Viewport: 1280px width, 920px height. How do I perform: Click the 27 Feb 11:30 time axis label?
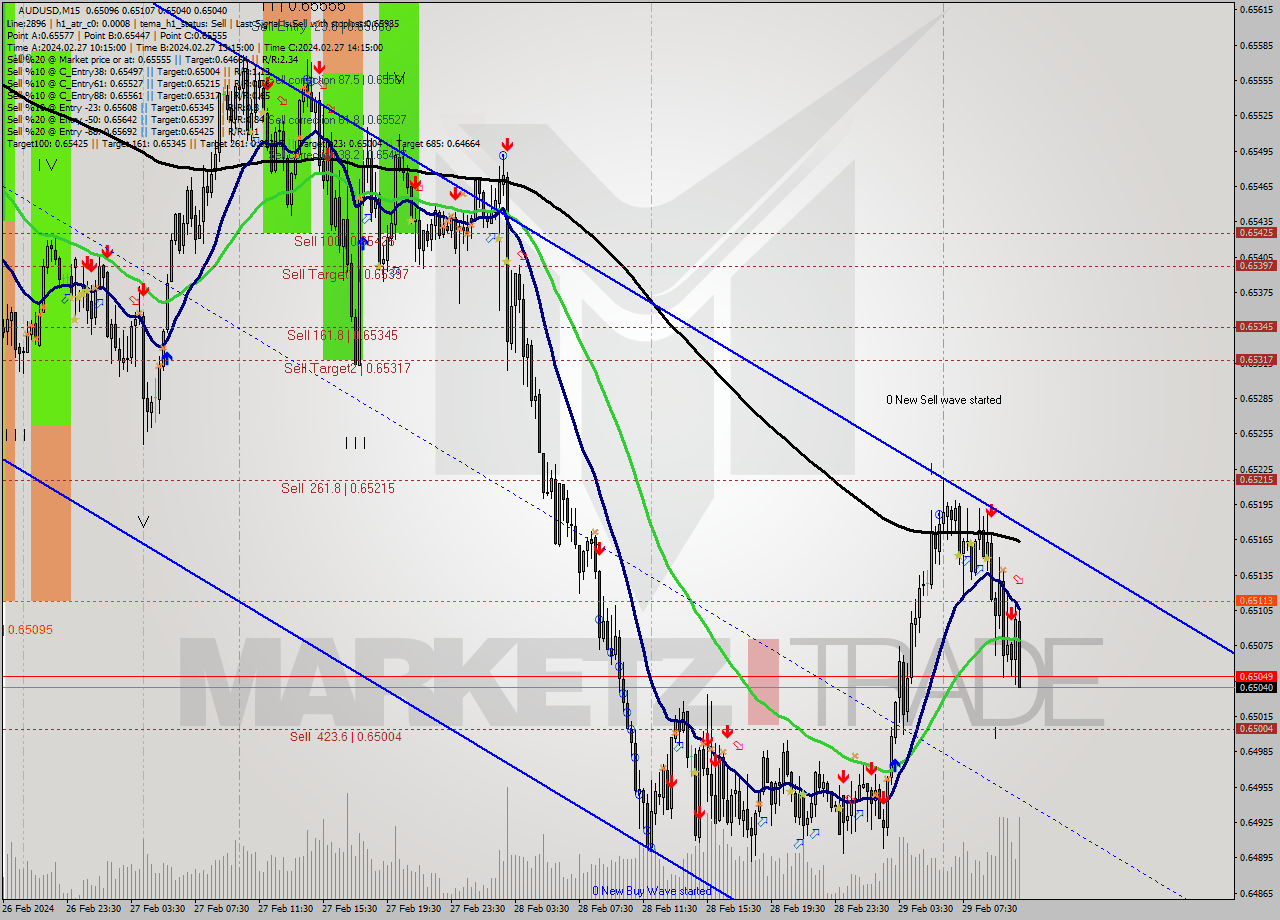(285, 909)
